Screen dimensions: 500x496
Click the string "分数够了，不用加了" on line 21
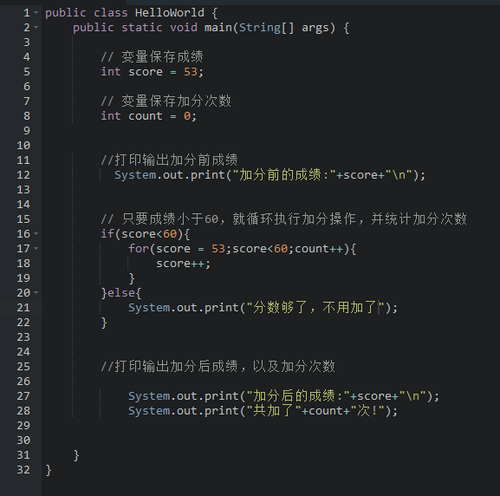tap(315, 307)
